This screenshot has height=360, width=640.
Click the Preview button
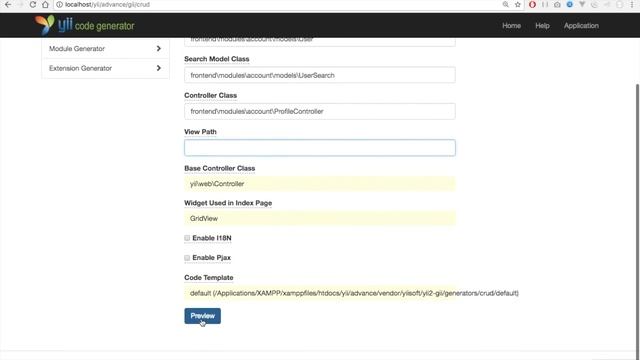tap(202, 316)
